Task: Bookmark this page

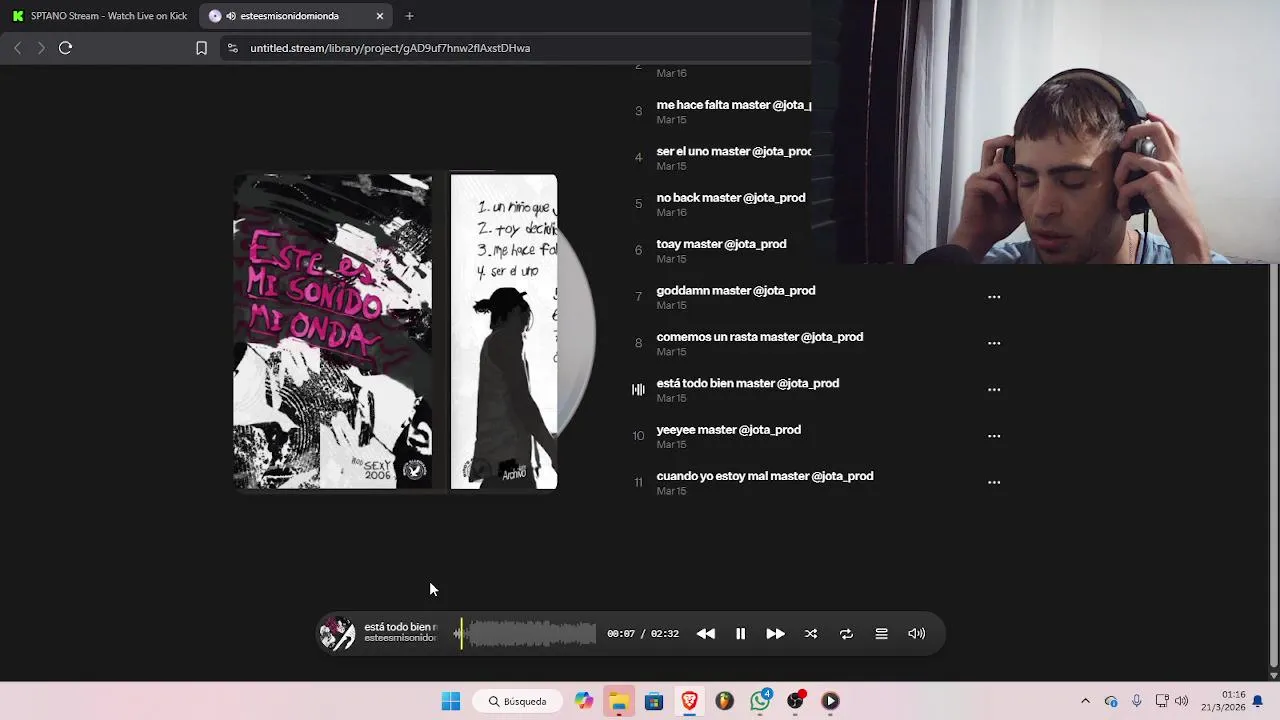Action: pos(201,48)
